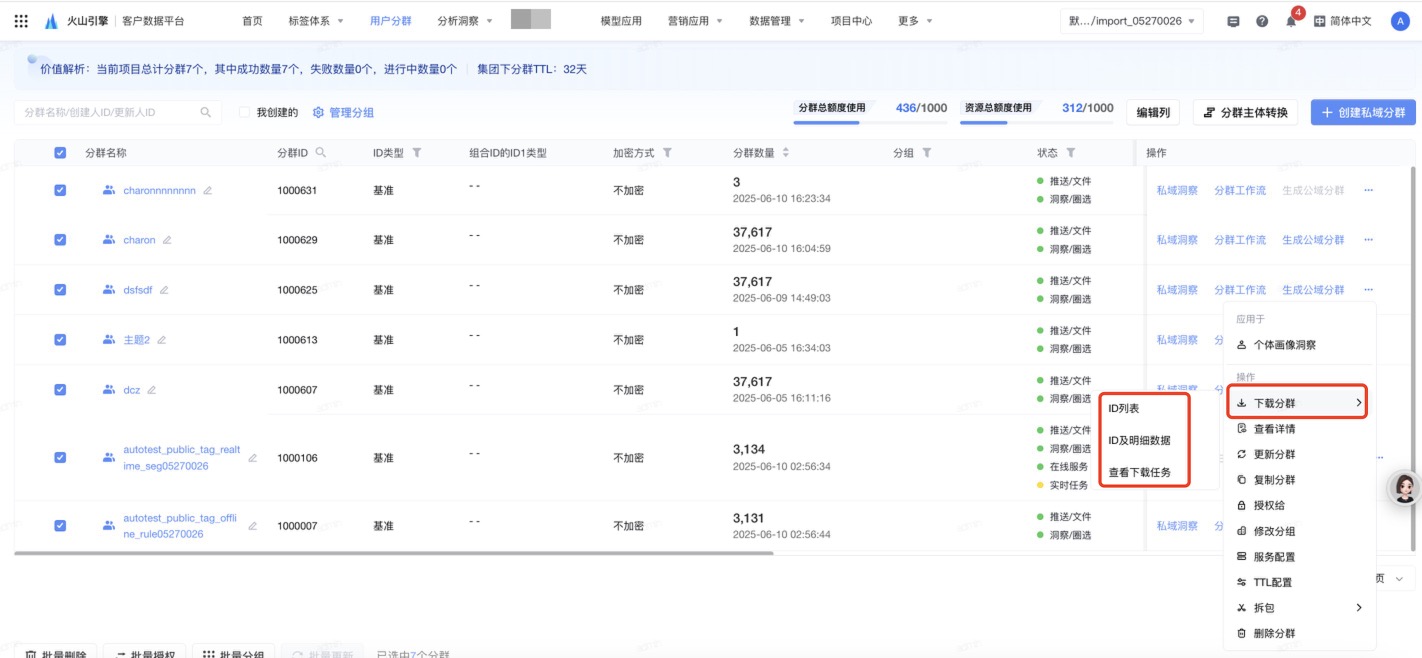Filter the 分组 column

coord(927,153)
